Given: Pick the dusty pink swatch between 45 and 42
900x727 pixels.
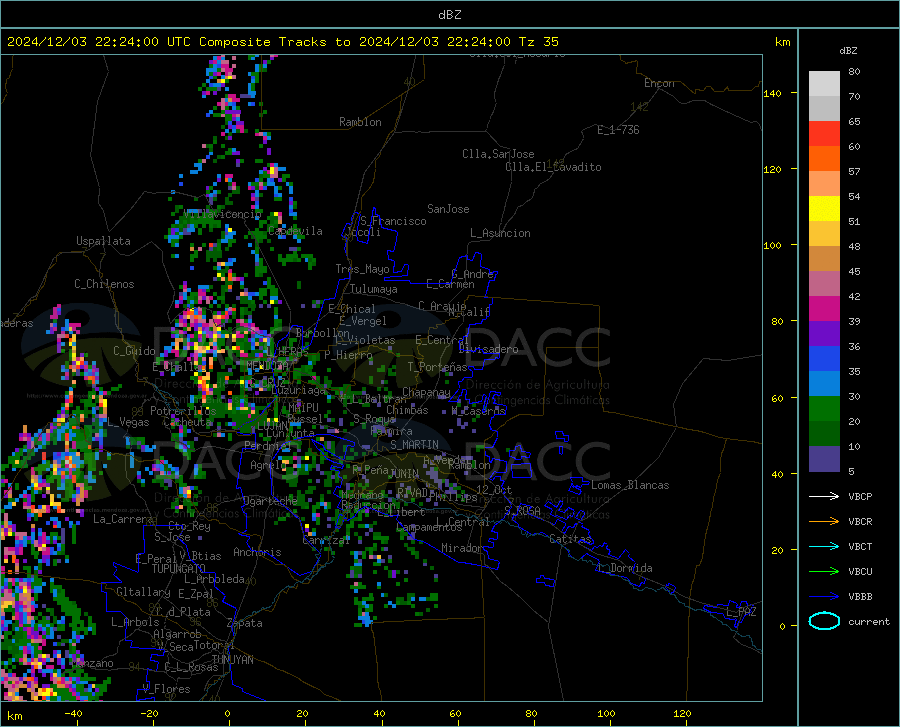Looking at the screenshot, I should 824,284.
